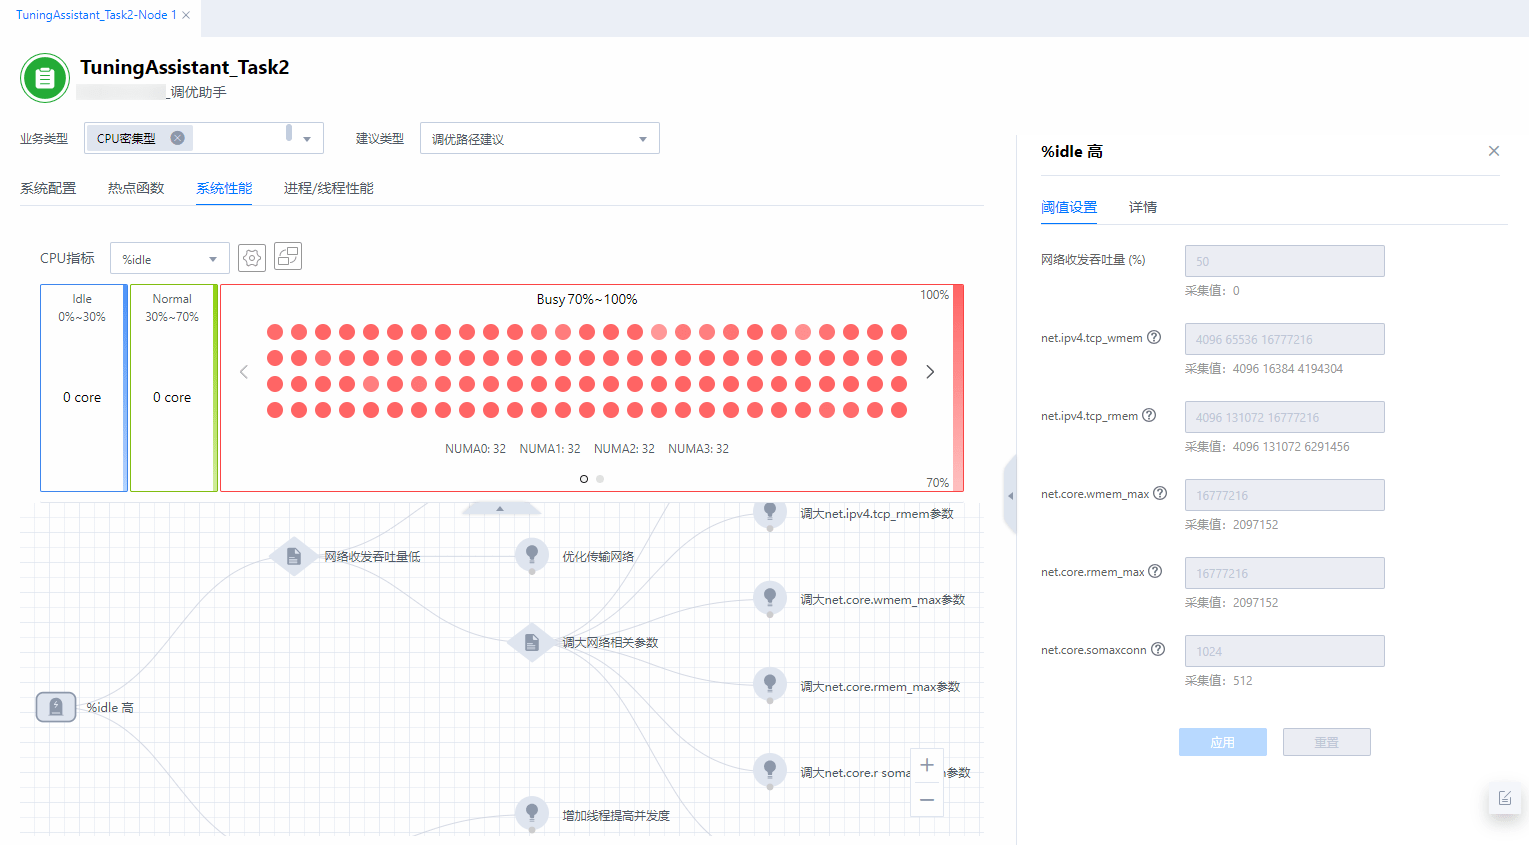Click the 调大net.core.rmem_max参数 lightbulb icon
The width and height of the screenshot is (1529, 845).
point(770,684)
